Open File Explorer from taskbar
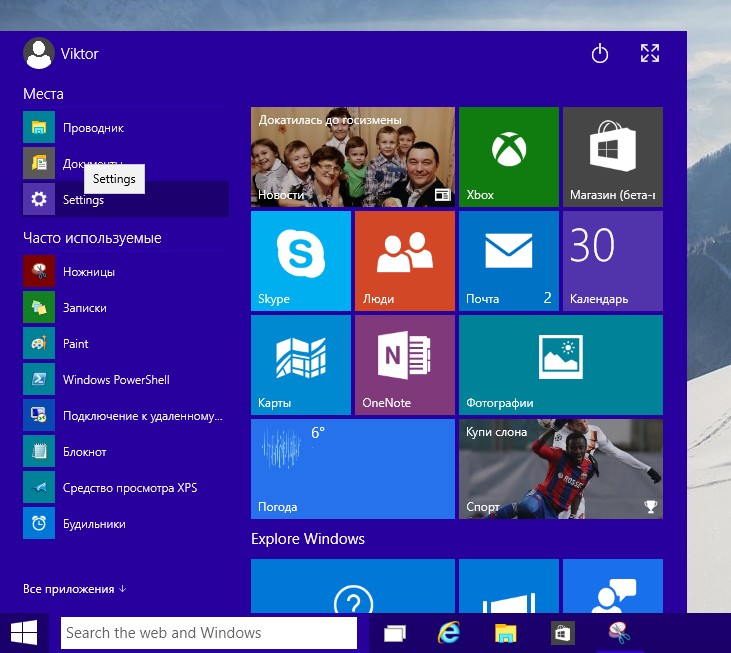The width and height of the screenshot is (731, 653). pos(506,633)
